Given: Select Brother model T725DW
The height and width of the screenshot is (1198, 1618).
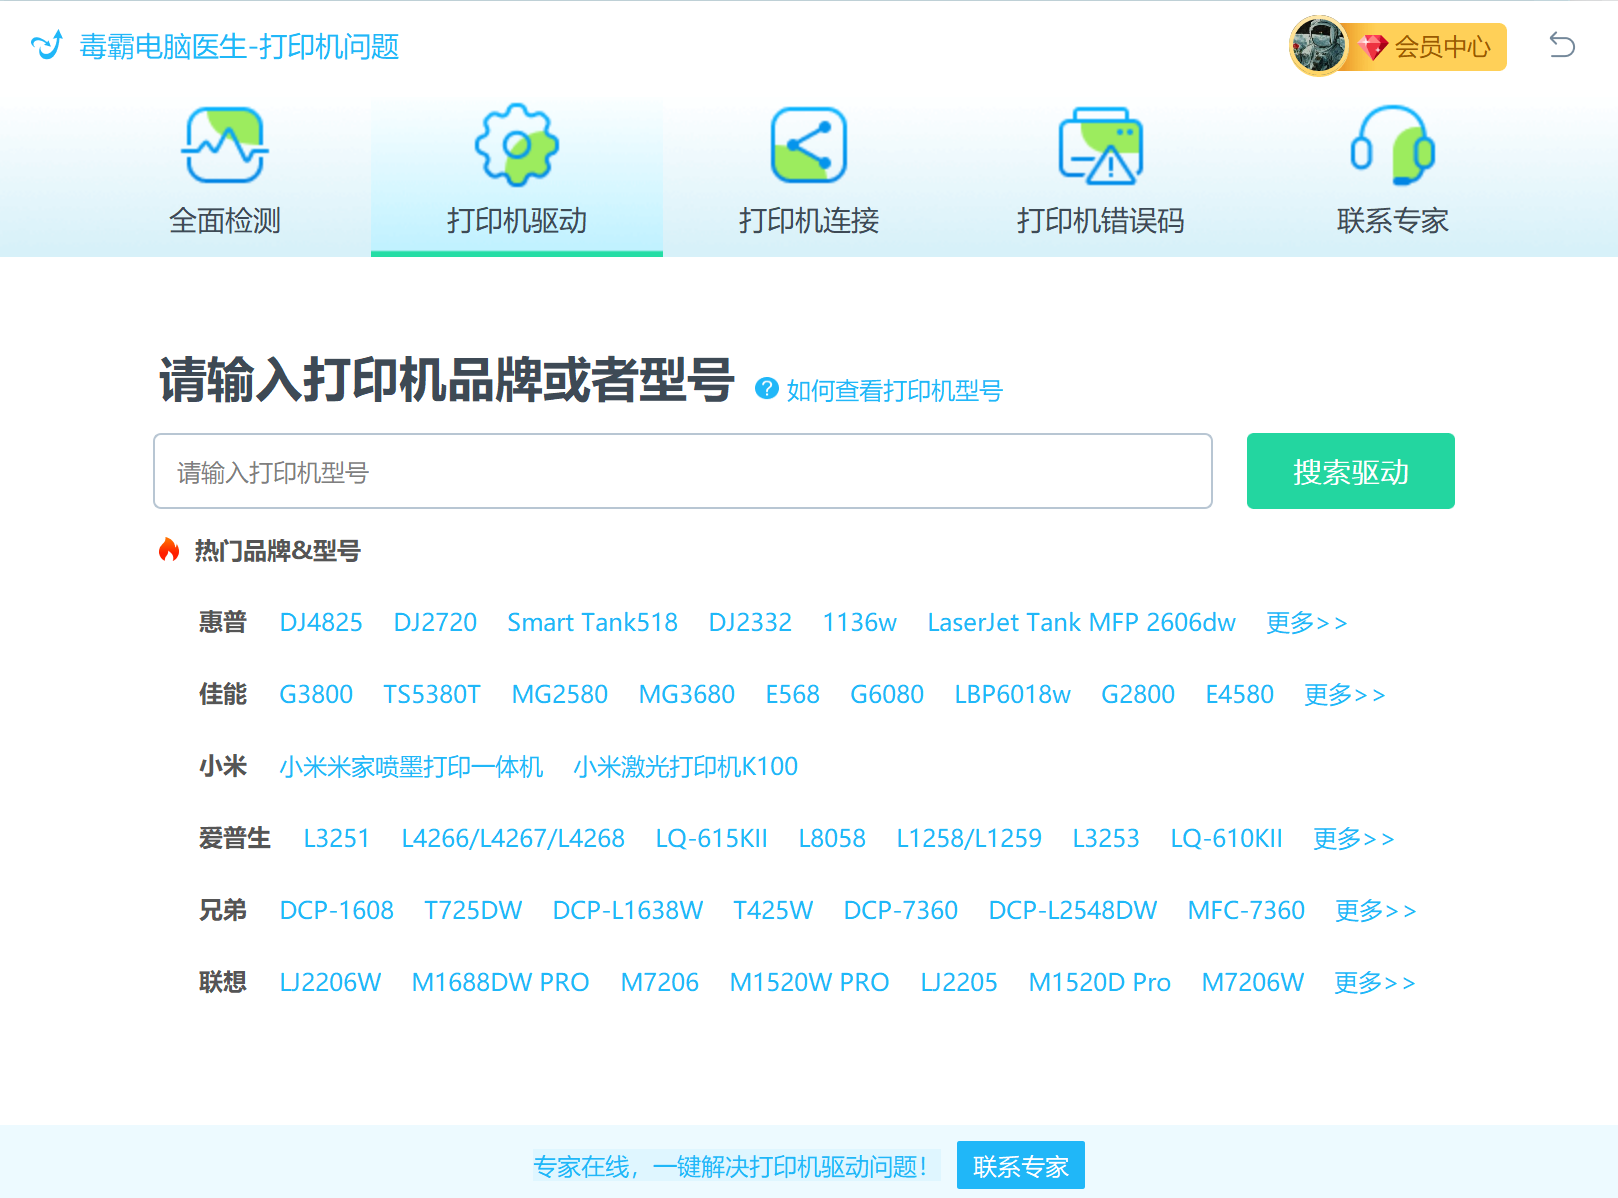Looking at the screenshot, I should [473, 910].
